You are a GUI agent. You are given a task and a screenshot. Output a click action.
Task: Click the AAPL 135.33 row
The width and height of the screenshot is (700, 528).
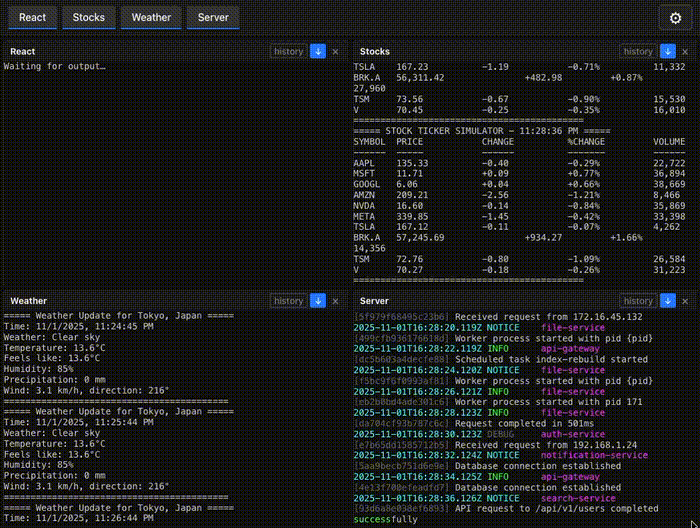519,163
